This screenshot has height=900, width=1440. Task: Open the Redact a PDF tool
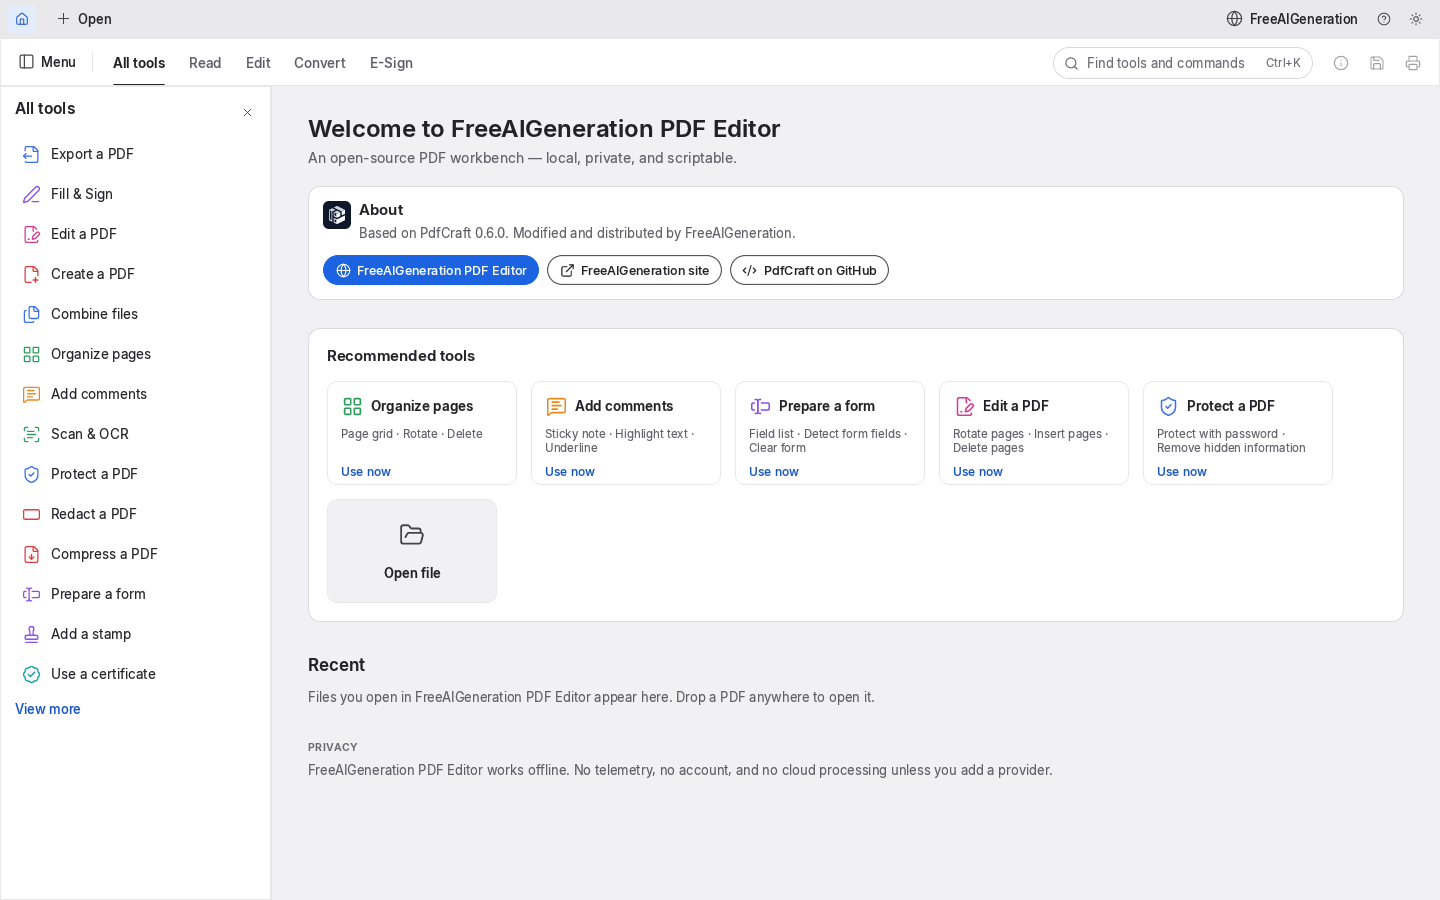click(x=135, y=514)
